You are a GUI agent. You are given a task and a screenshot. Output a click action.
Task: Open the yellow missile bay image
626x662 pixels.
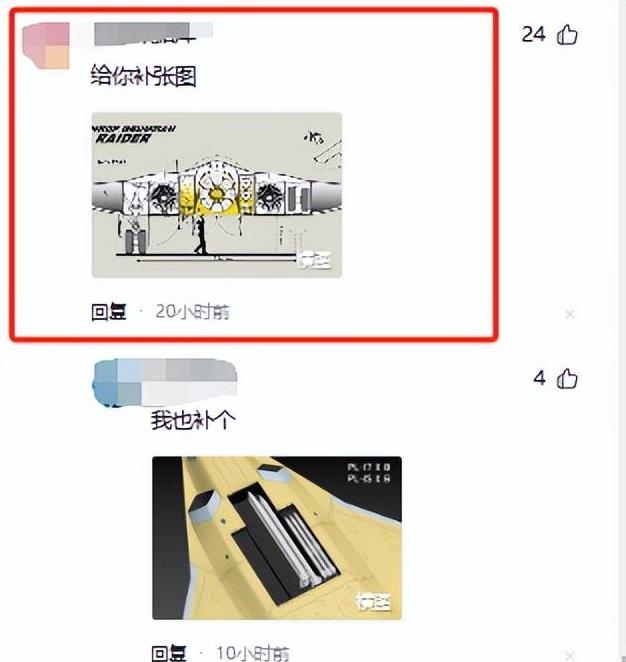pyautogui.click(x=277, y=538)
